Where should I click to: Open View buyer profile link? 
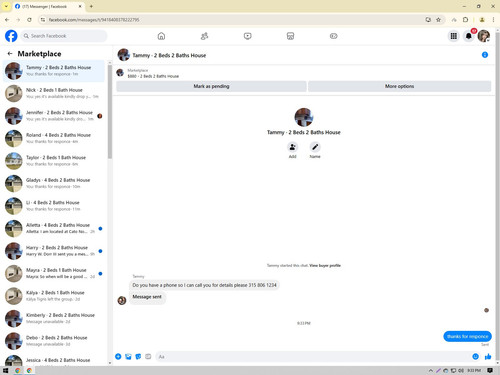click(325, 266)
